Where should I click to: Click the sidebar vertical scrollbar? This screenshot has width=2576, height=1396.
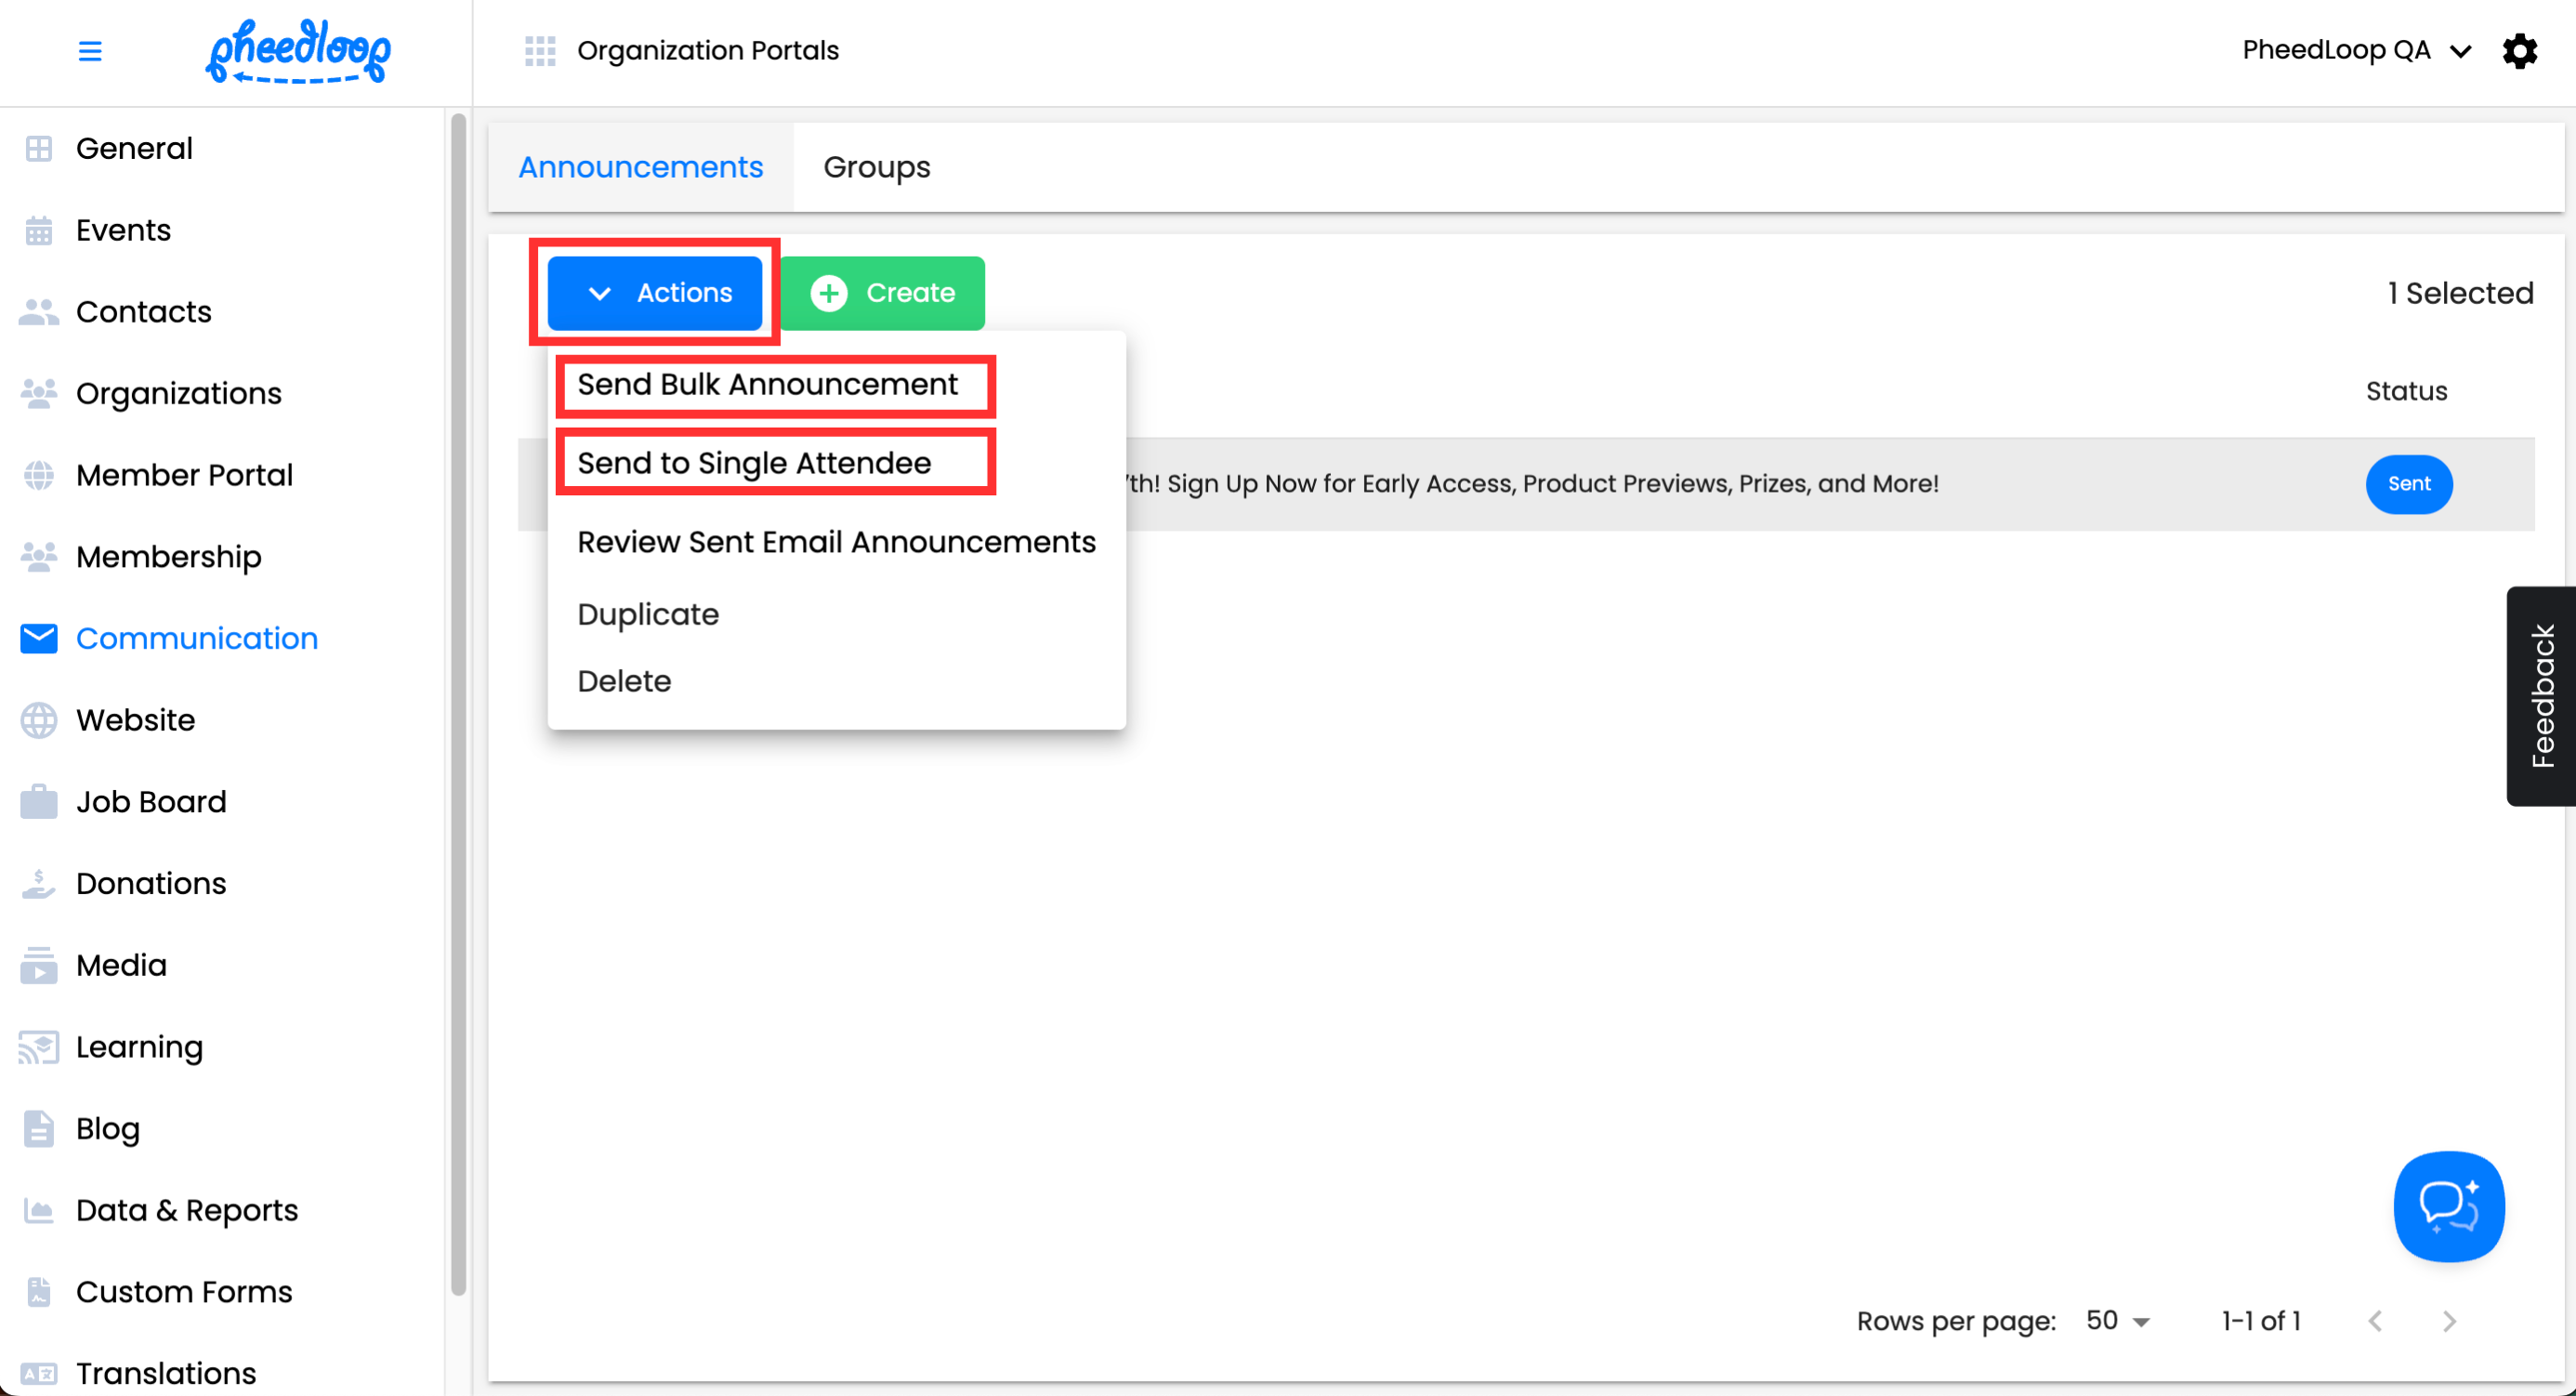[x=458, y=700]
